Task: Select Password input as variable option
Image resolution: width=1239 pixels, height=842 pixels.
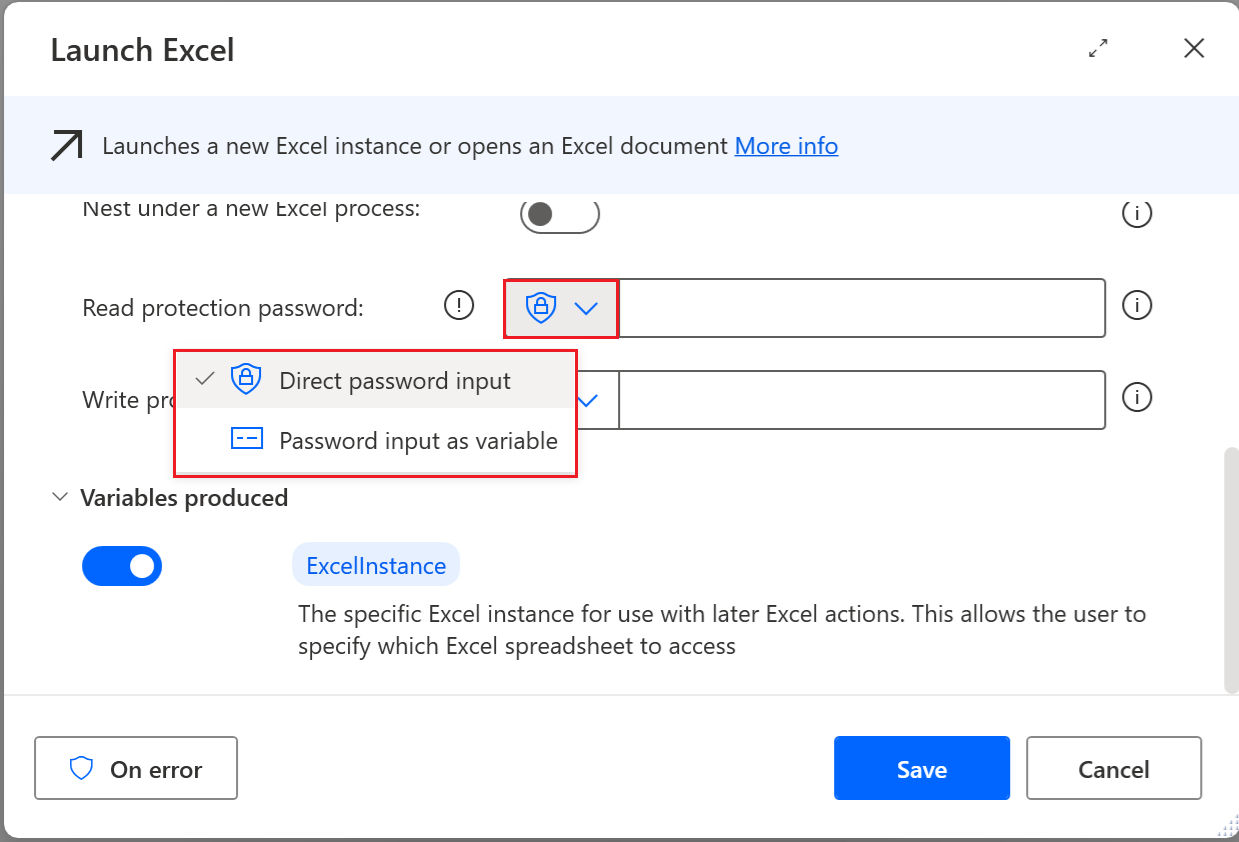Action: click(x=418, y=439)
